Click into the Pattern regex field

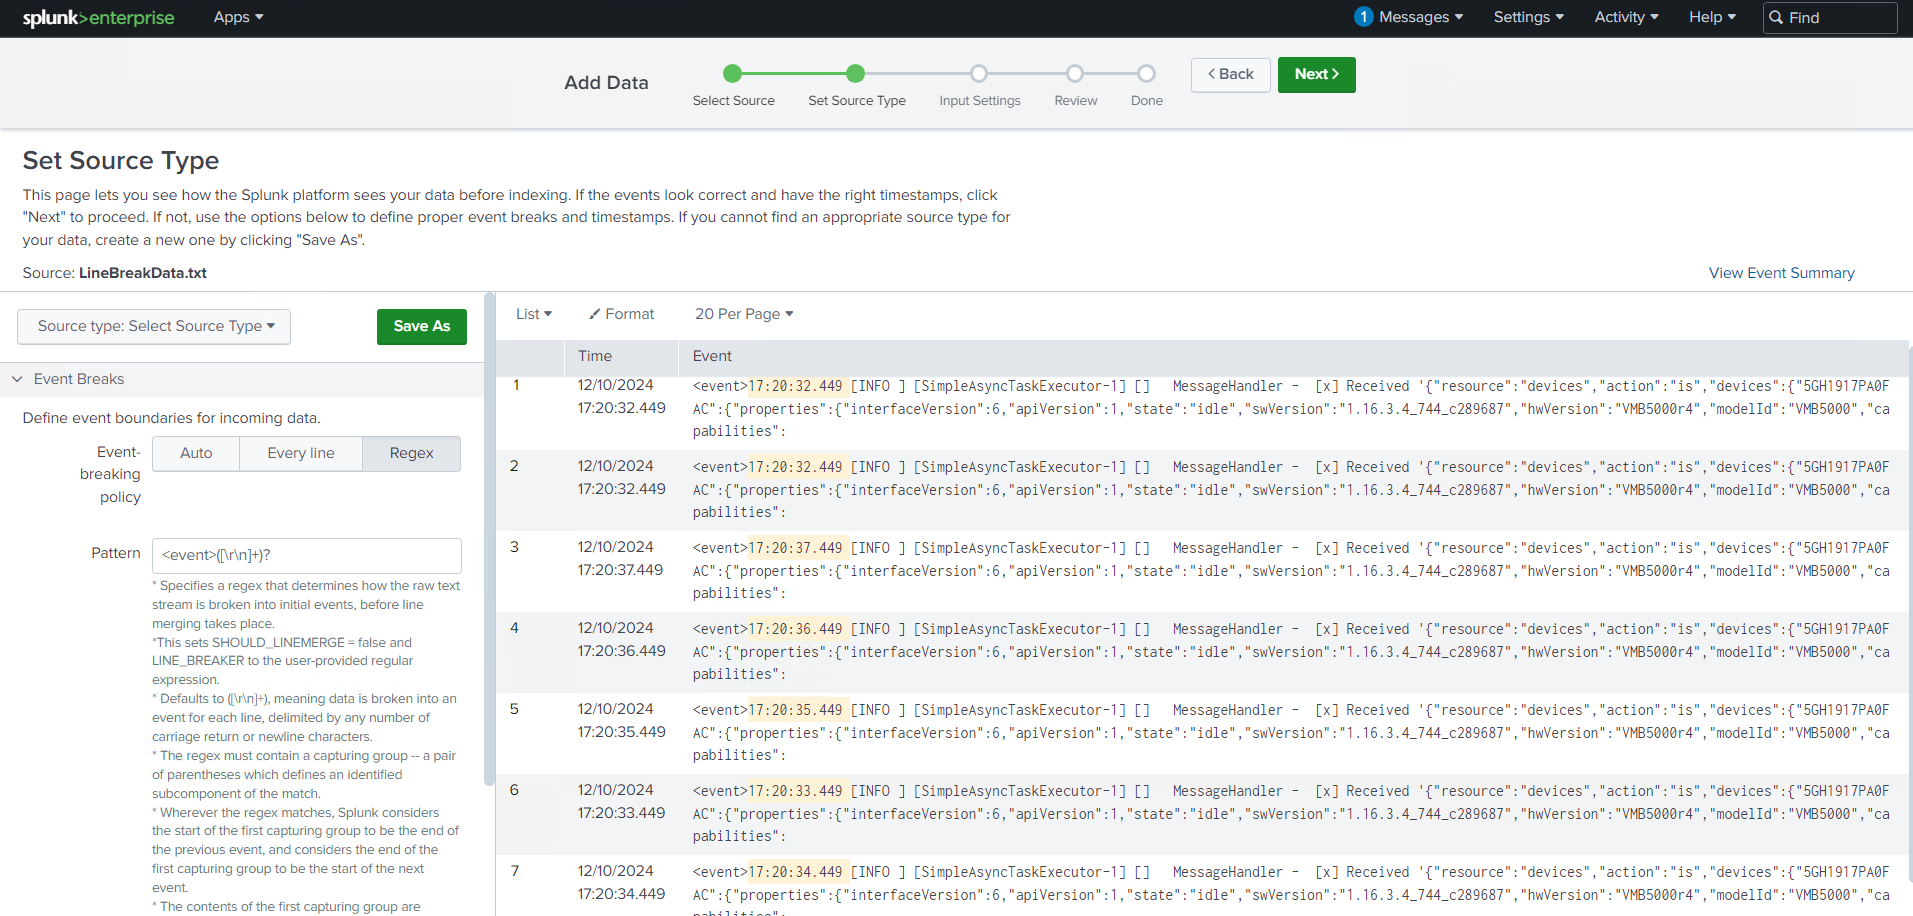[x=306, y=555]
